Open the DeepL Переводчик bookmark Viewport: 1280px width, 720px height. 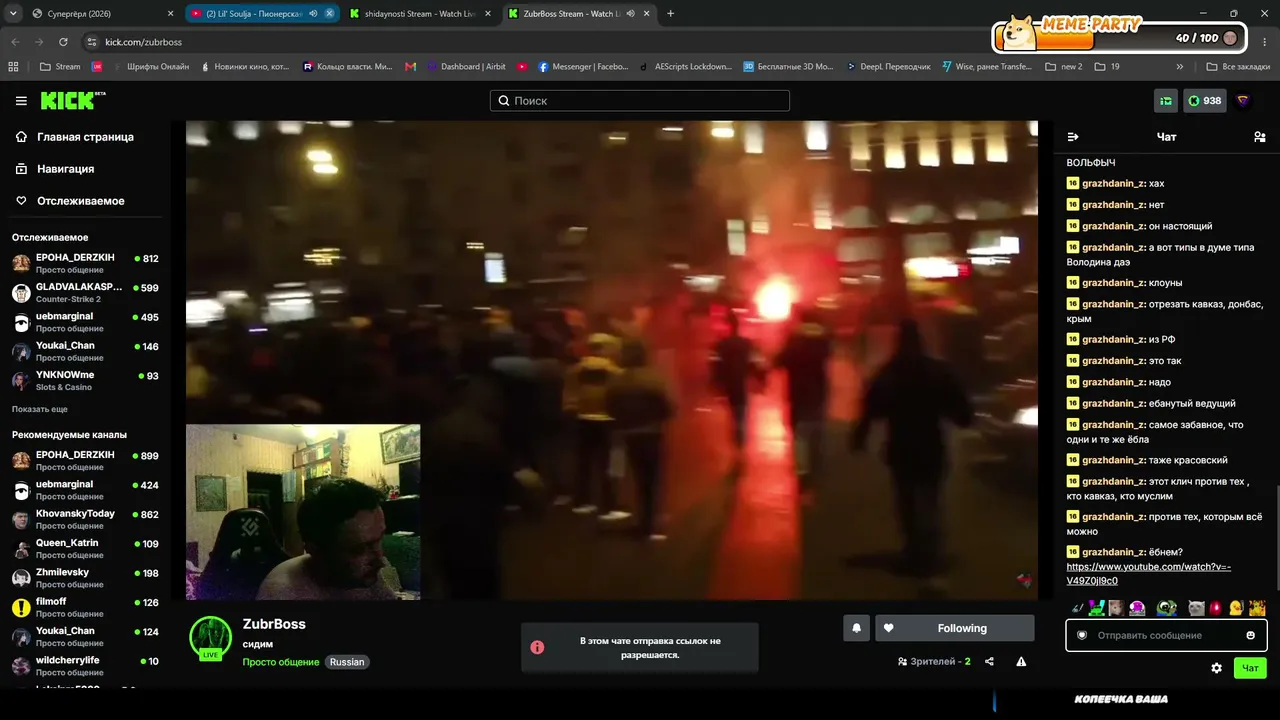click(x=887, y=67)
